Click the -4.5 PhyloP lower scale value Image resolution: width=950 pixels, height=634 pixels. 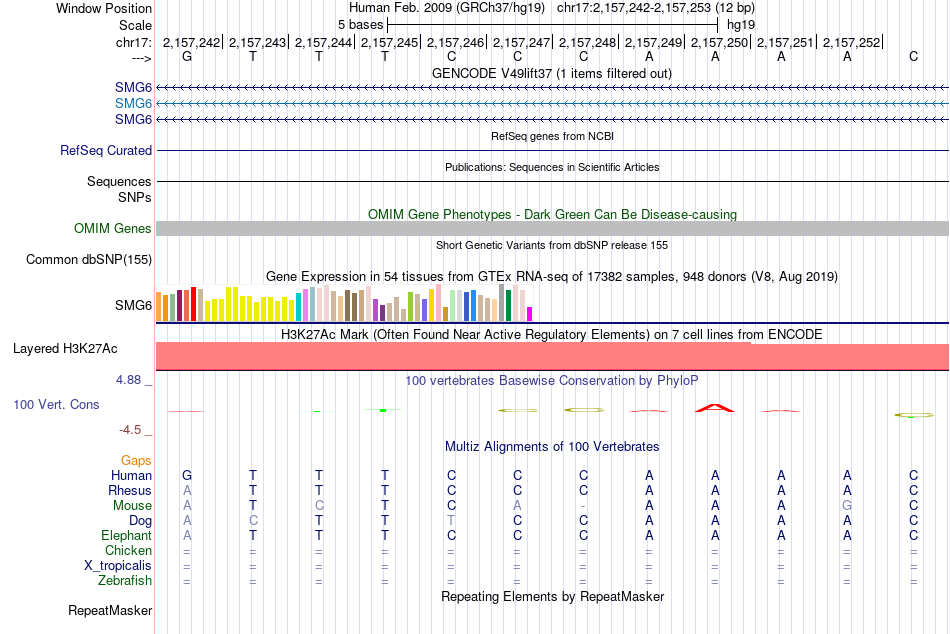pos(130,430)
